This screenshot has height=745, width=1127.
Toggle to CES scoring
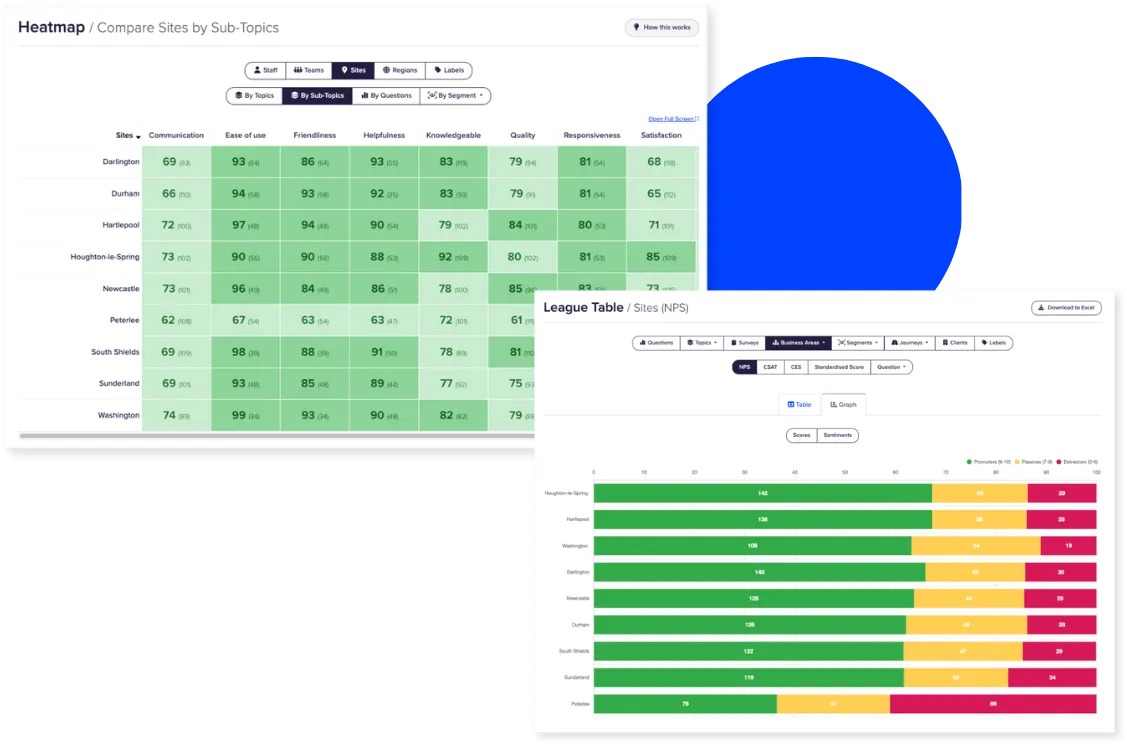[798, 367]
